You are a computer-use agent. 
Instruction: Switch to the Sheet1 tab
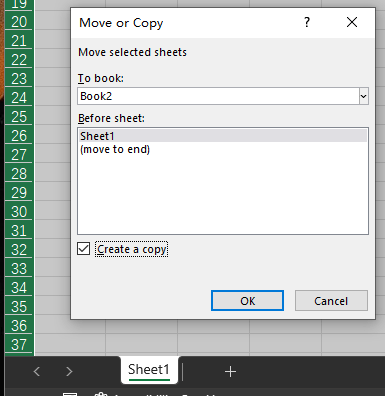pyautogui.click(x=149, y=370)
